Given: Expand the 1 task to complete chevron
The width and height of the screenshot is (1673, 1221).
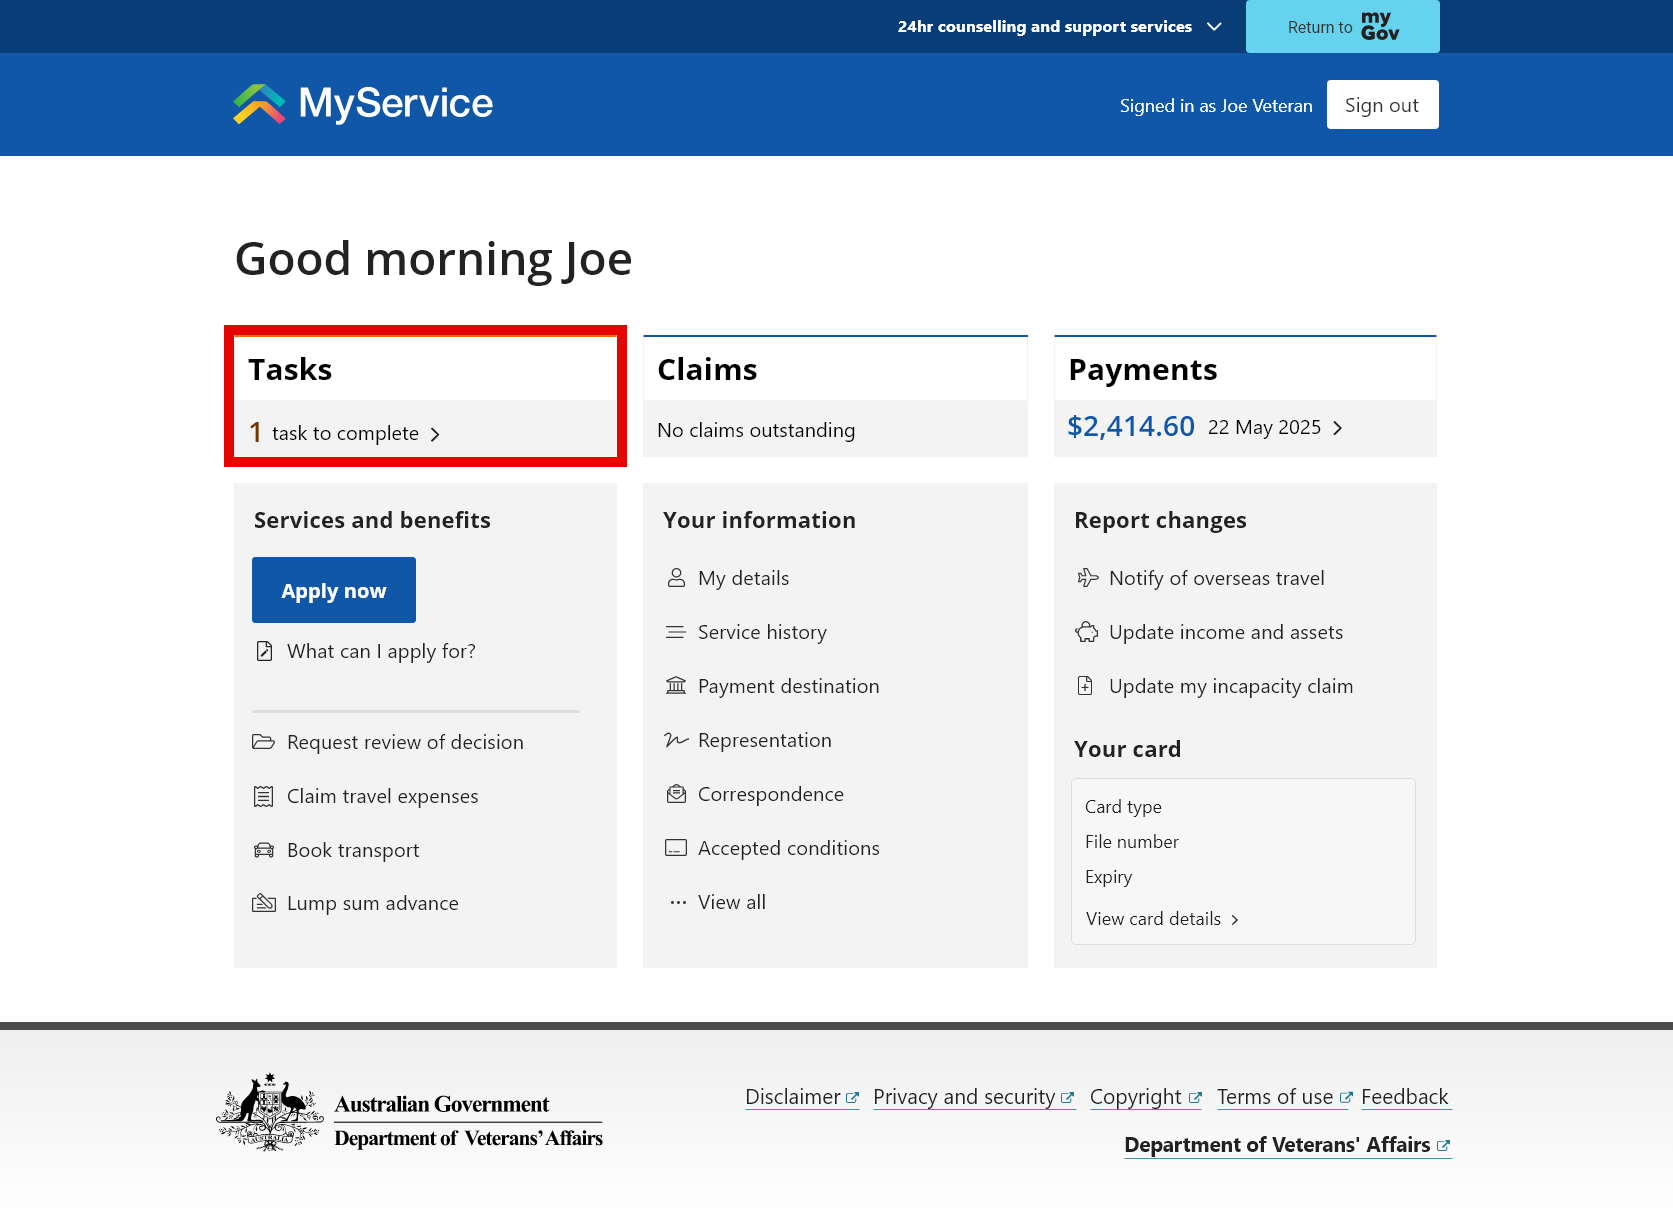Looking at the screenshot, I should [436, 434].
